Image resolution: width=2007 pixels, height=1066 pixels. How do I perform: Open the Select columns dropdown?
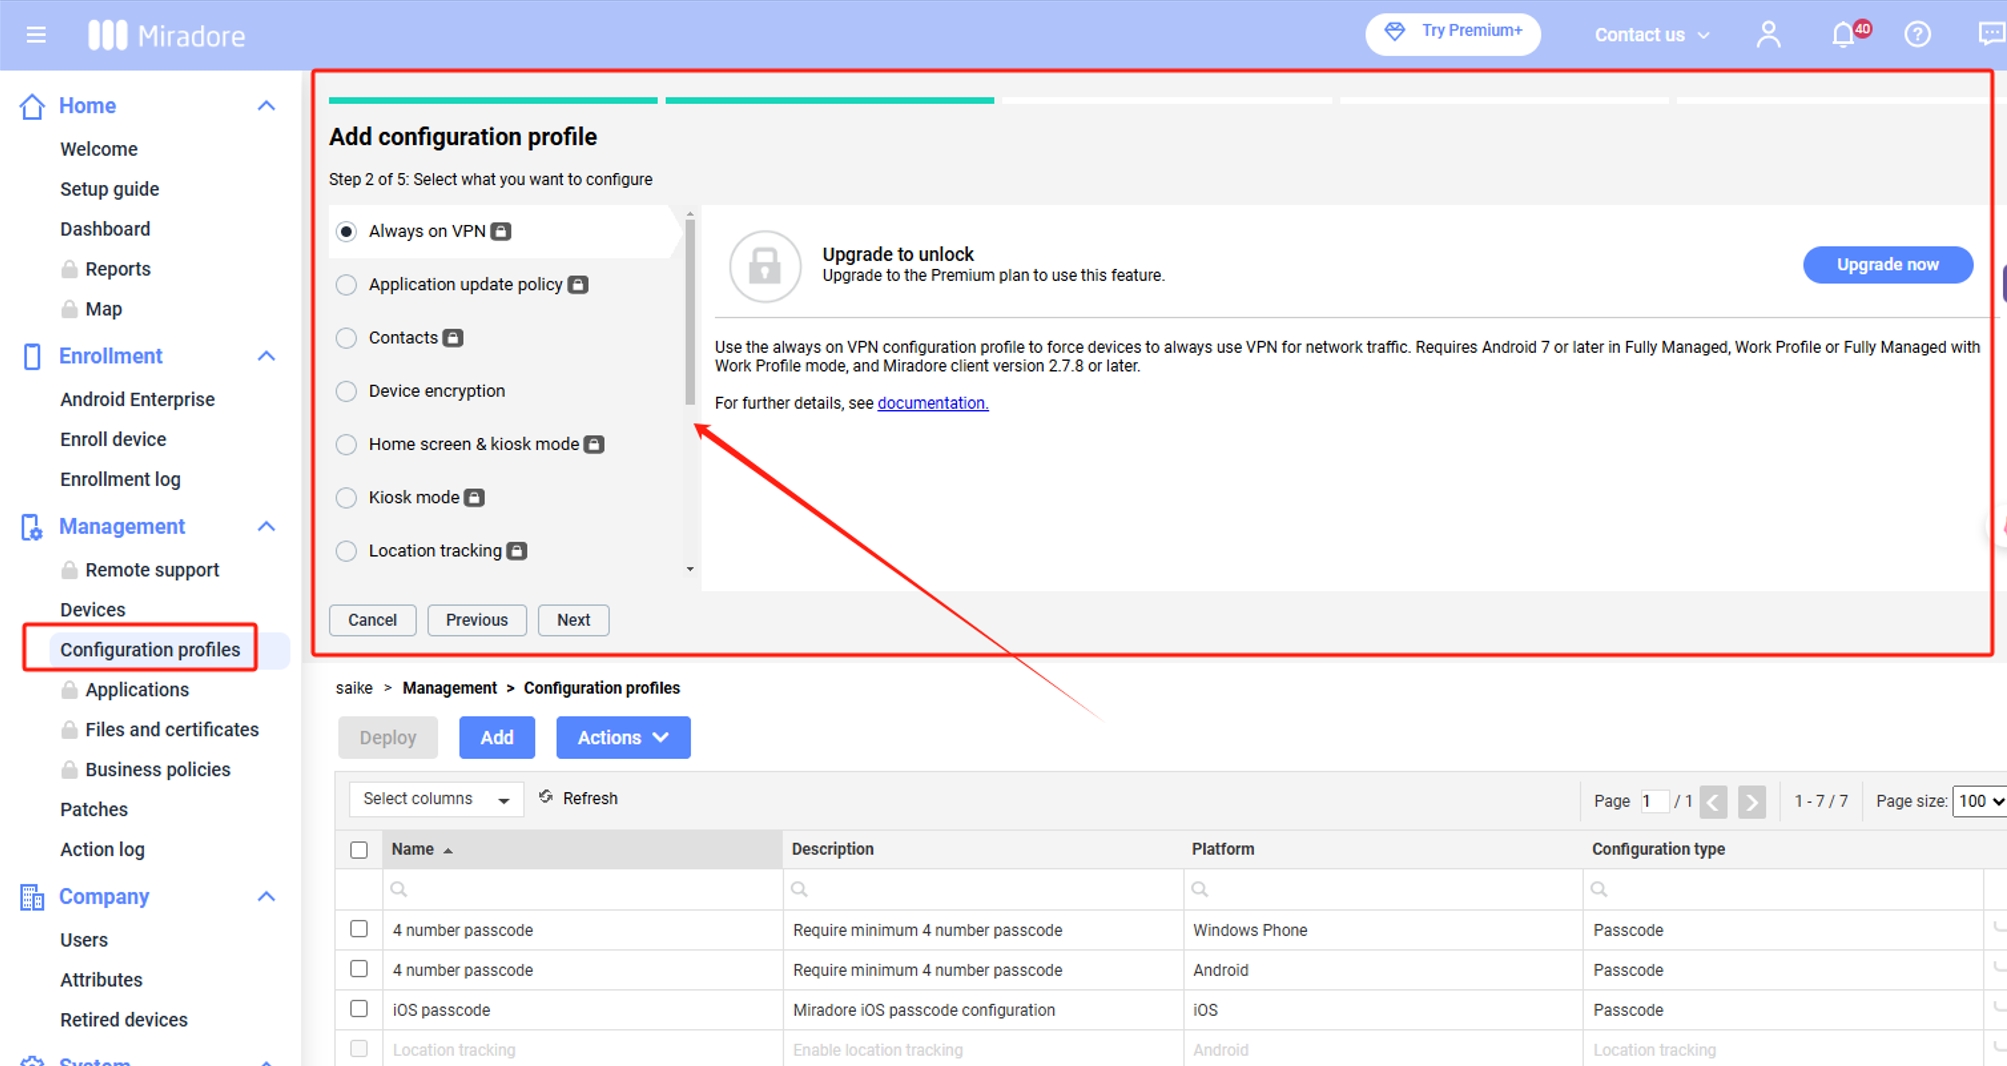435,799
